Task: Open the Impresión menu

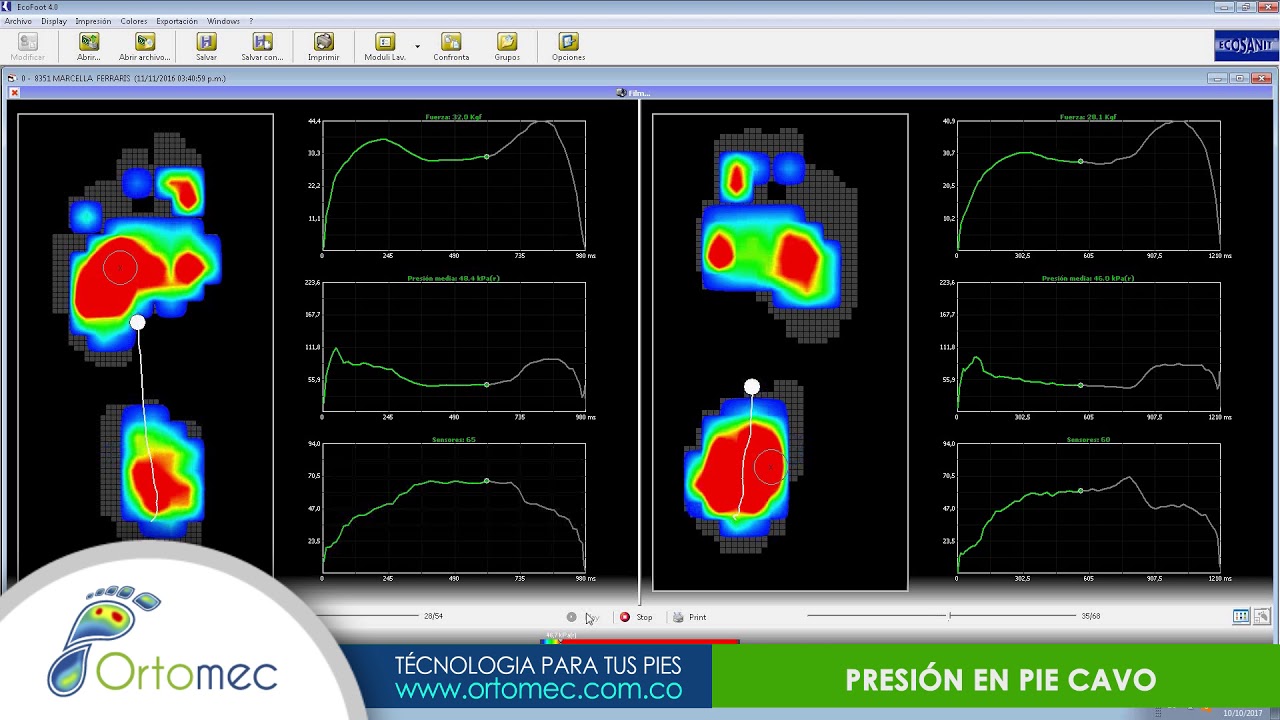Action: click(x=93, y=21)
